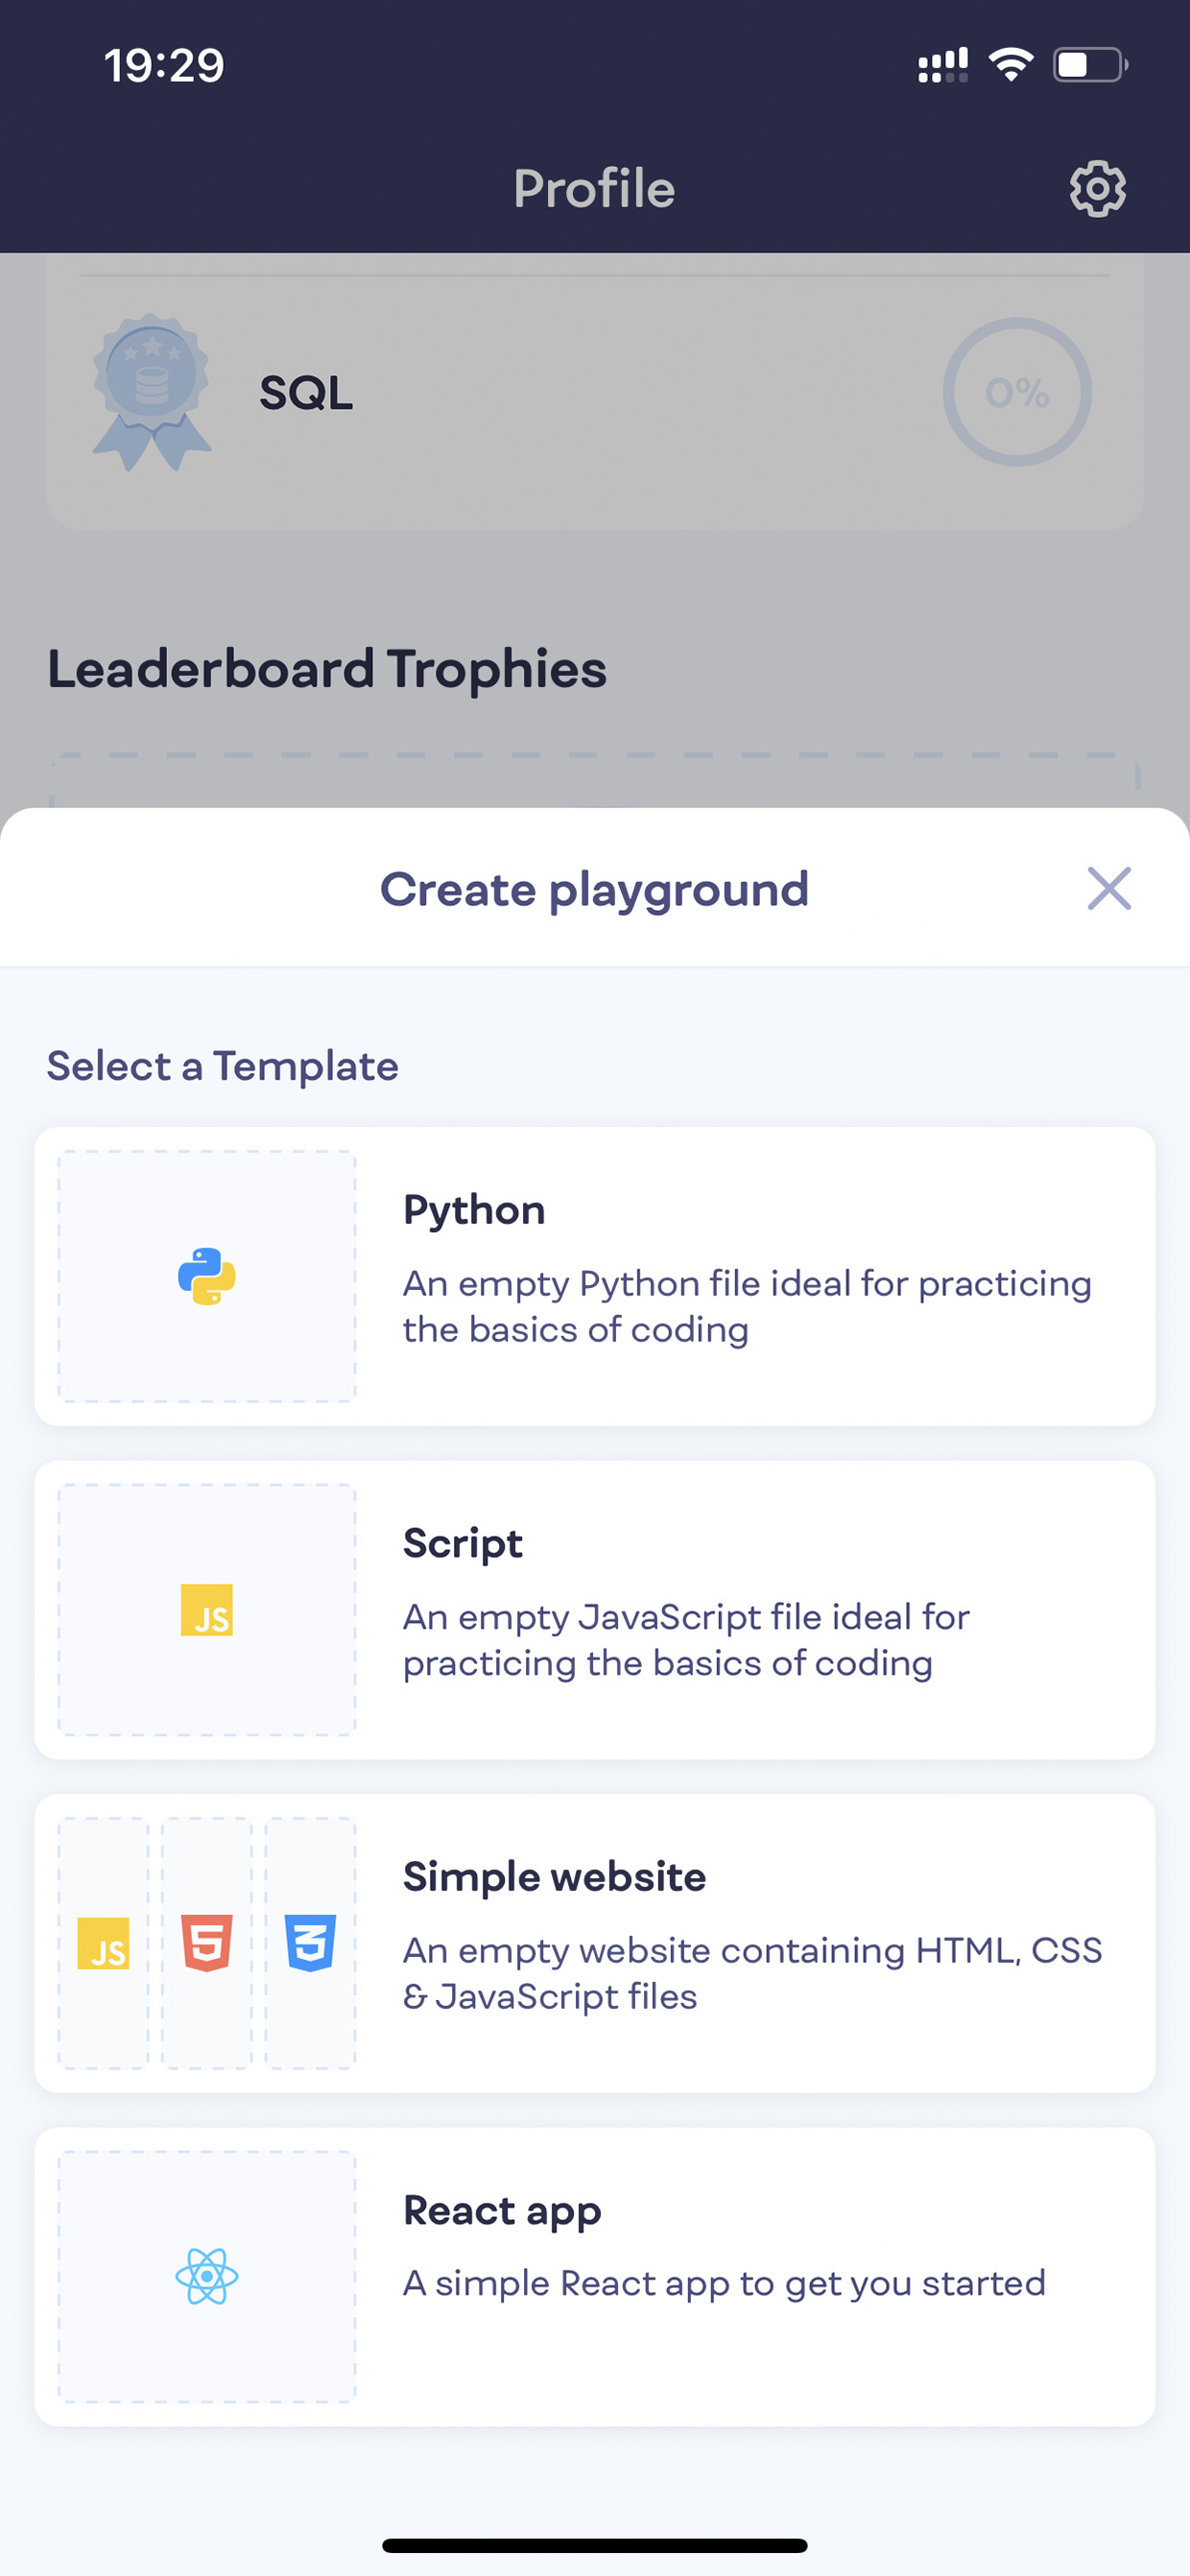Tap the JS icon in Script template
The height and width of the screenshot is (2576, 1190).
click(207, 1609)
